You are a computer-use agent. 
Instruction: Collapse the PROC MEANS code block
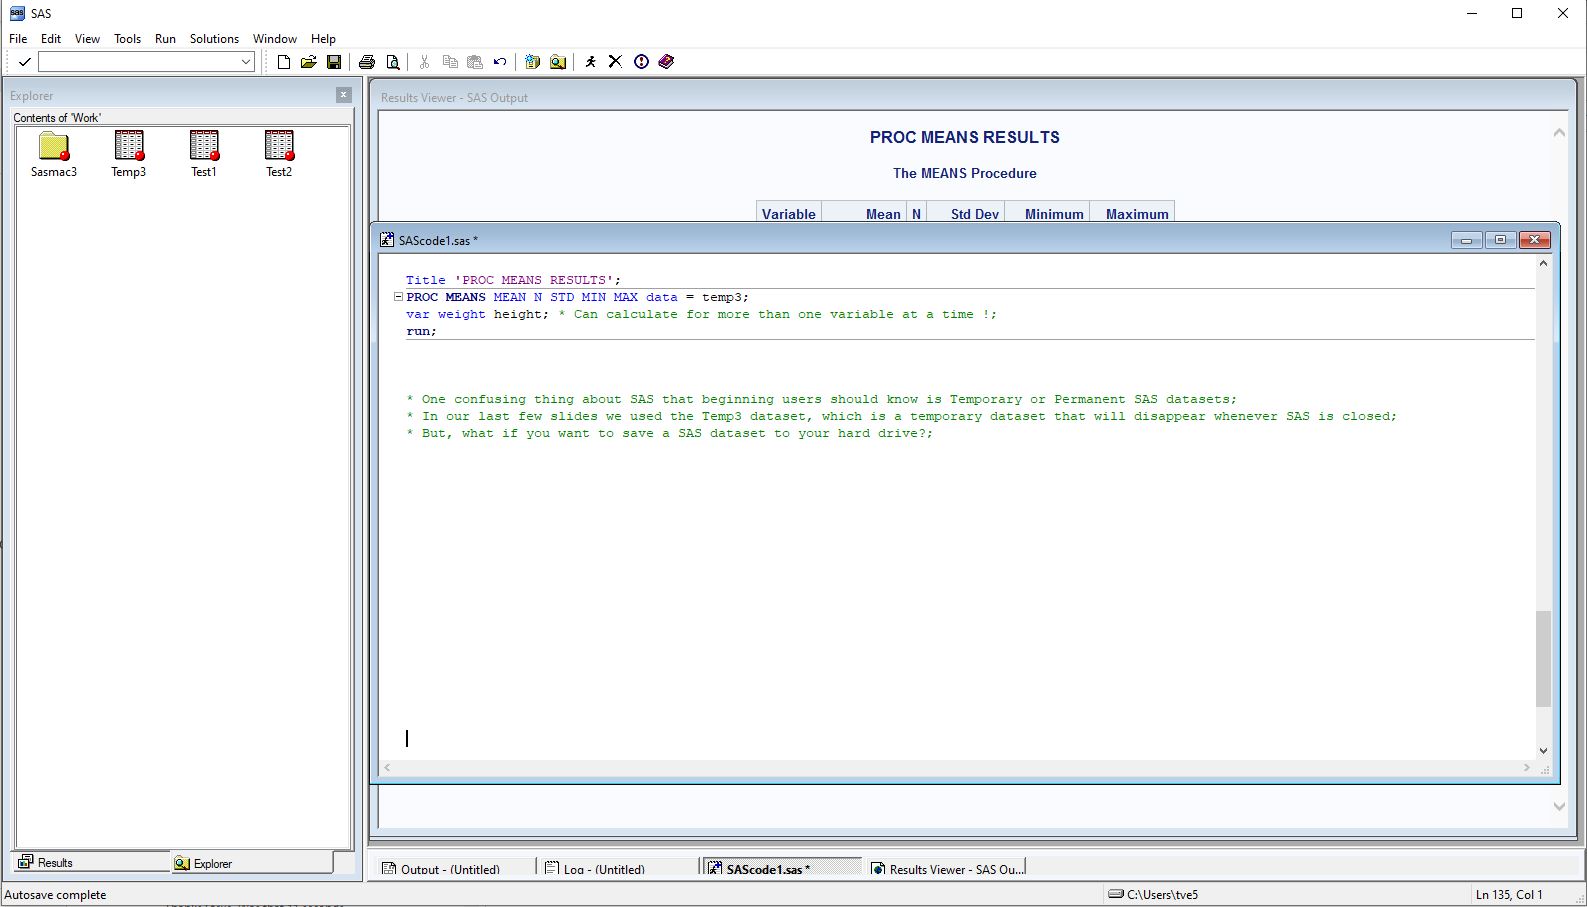[x=398, y=297]
